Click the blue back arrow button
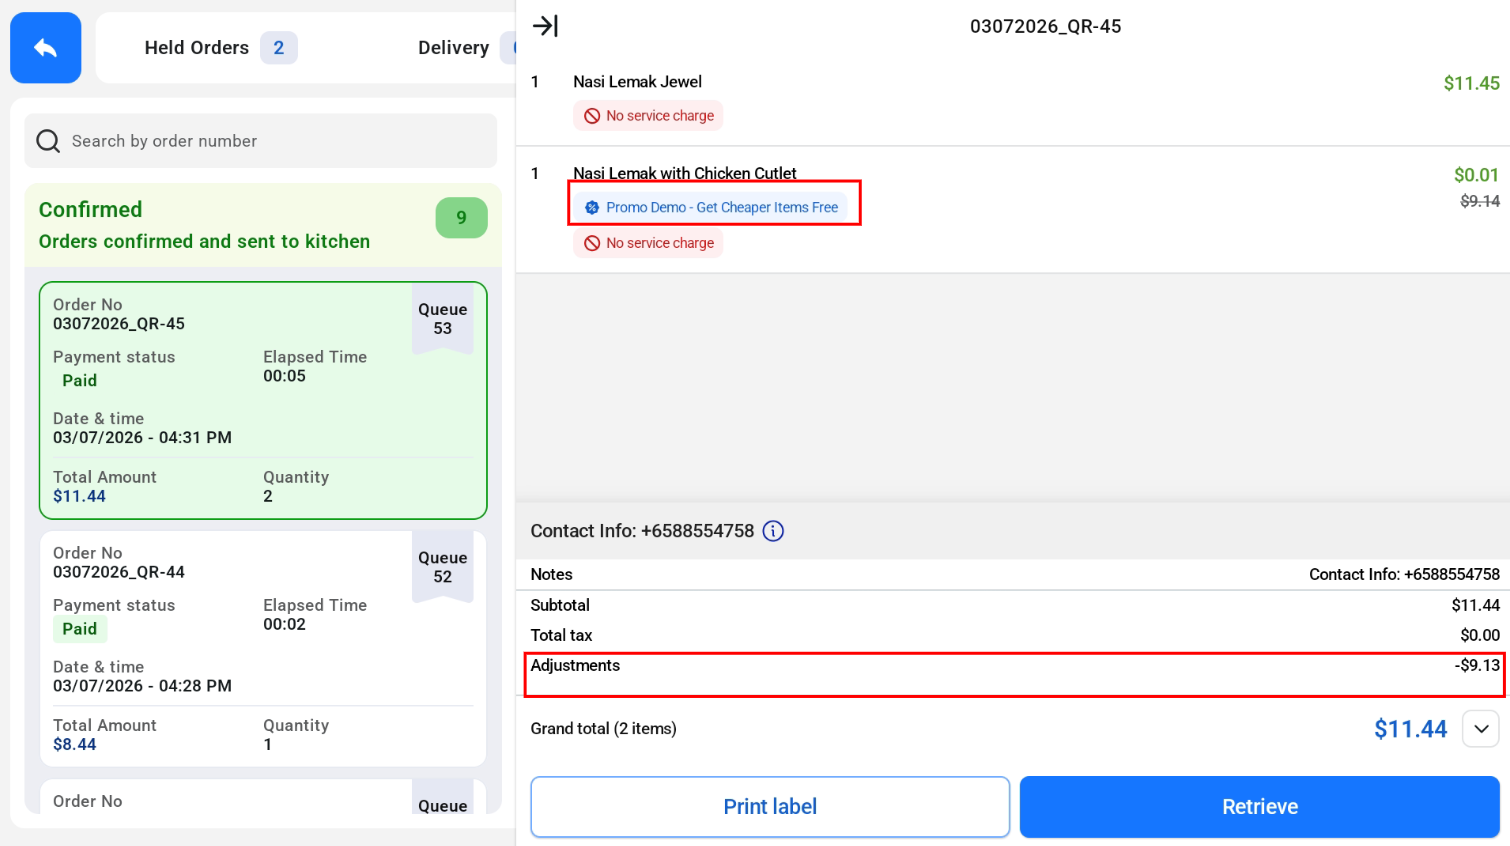This screenshot has height=846, width=1510. click(x=46, y=48)
